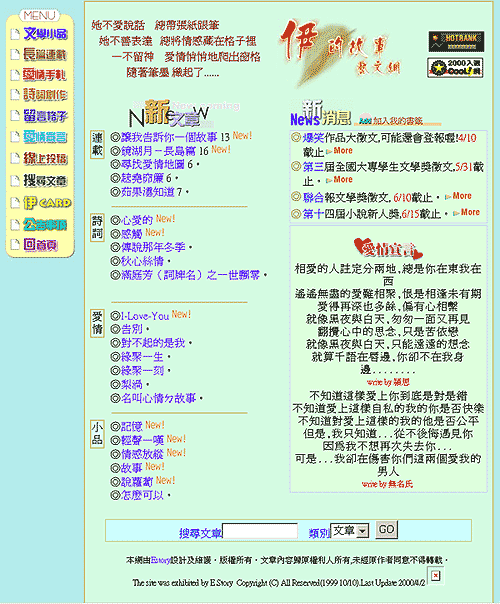Click the page icon beside 回首頁
This screenshot has height=604, width=500.
click(15, 244)
